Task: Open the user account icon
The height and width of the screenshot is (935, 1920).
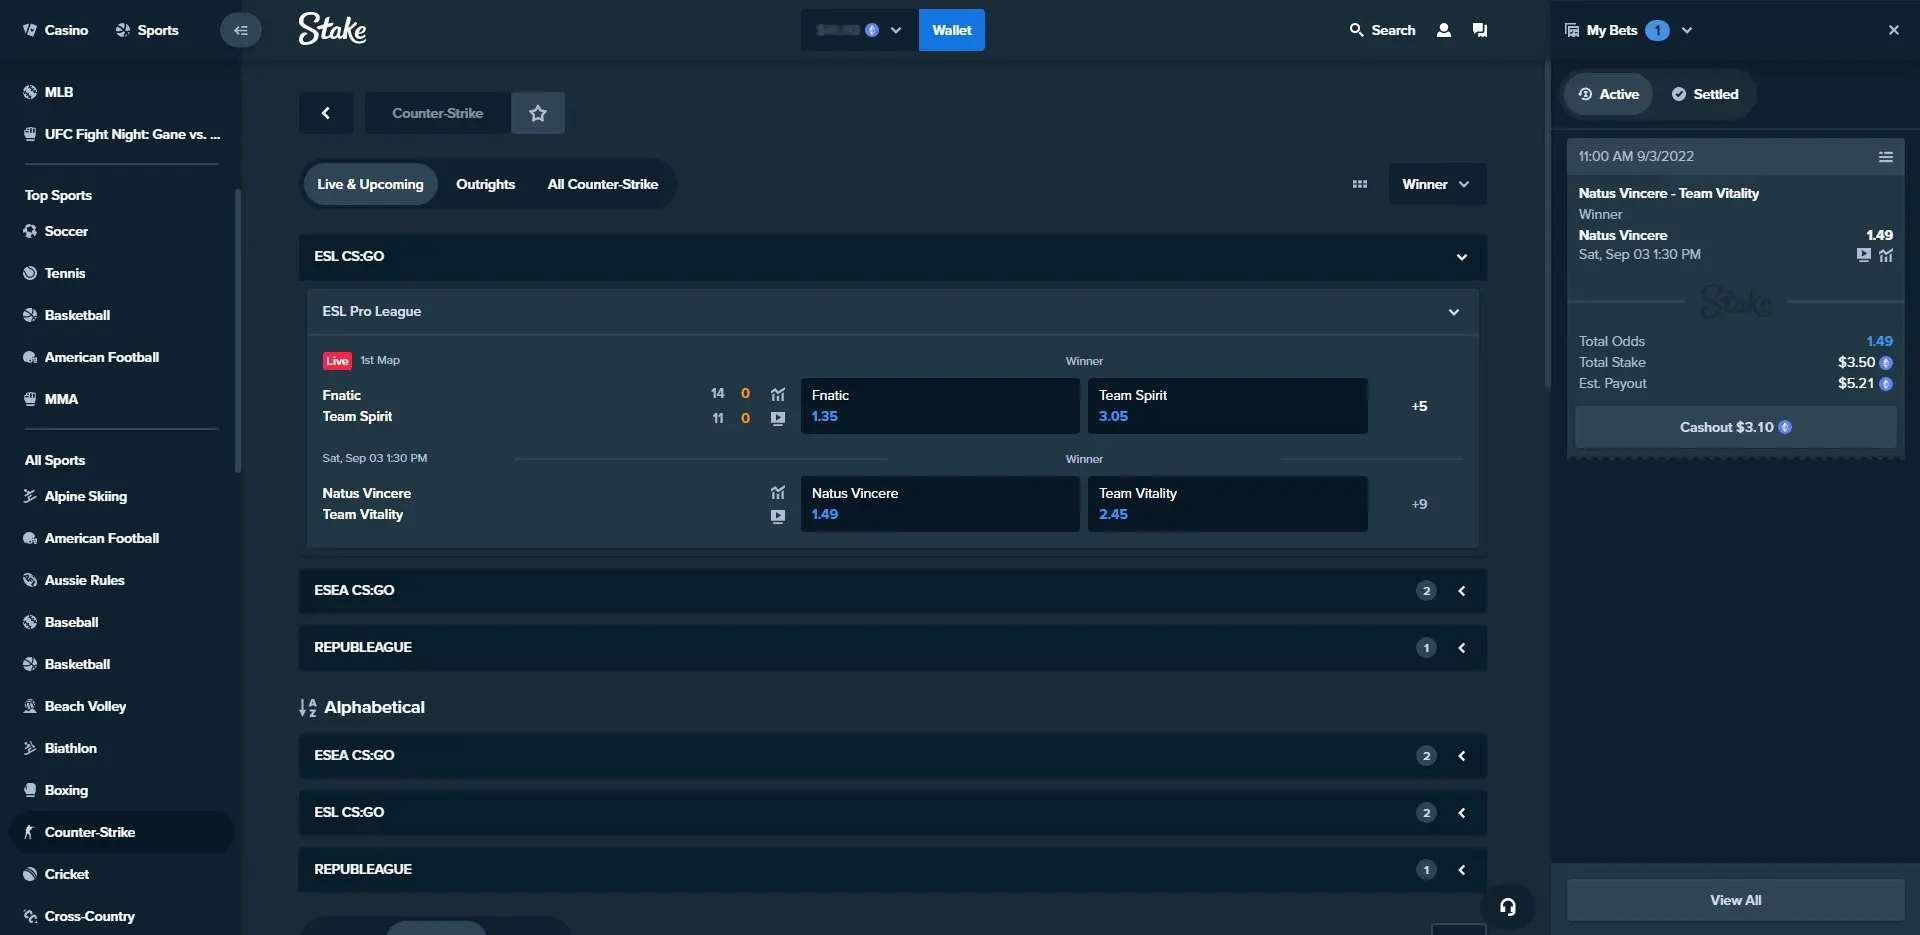Action: point(1443,30)
